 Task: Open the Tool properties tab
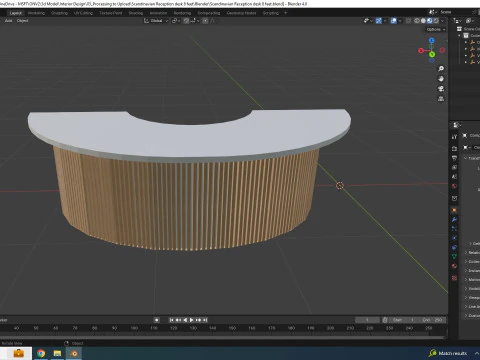coord(454,137)
